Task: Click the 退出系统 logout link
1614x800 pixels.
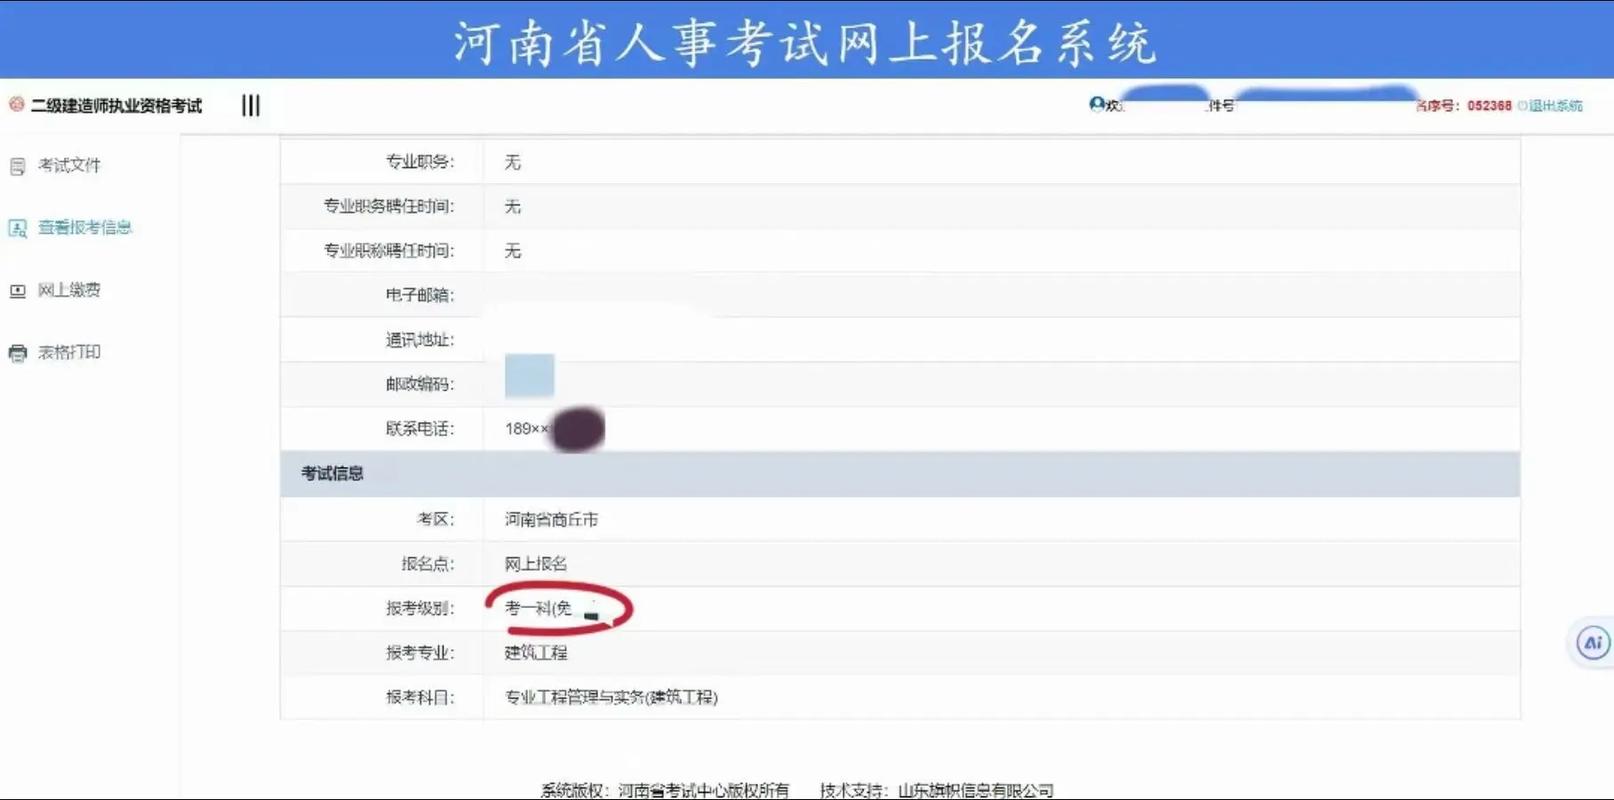Action: tap(1555, 105)
